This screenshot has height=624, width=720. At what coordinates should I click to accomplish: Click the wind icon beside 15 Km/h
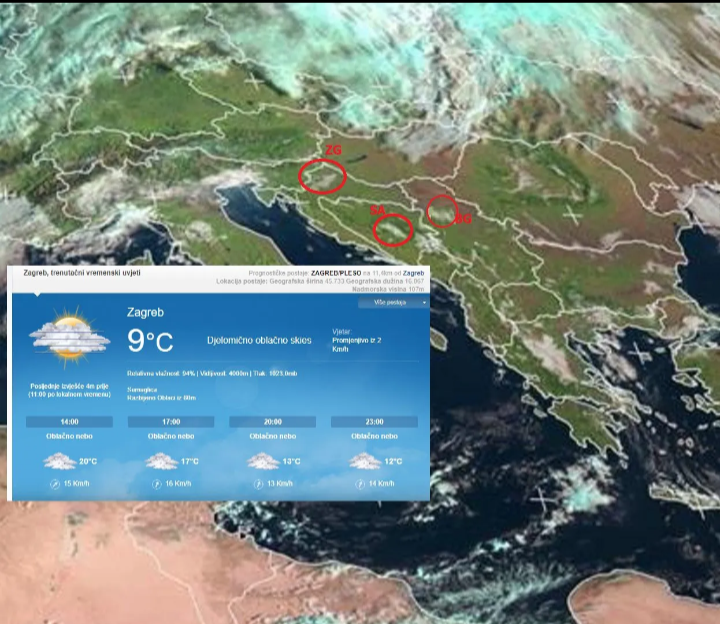click(55, 484)
